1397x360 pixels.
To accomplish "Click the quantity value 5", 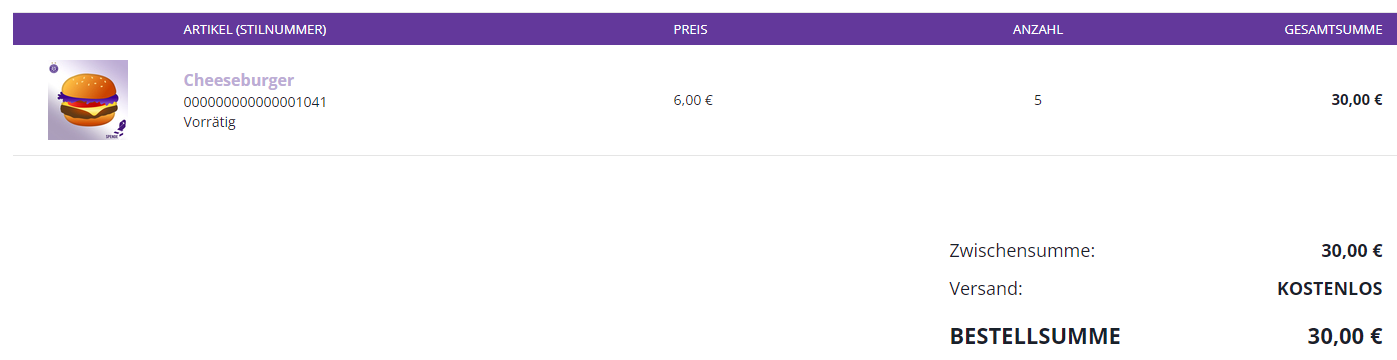I will (1038, 100).
